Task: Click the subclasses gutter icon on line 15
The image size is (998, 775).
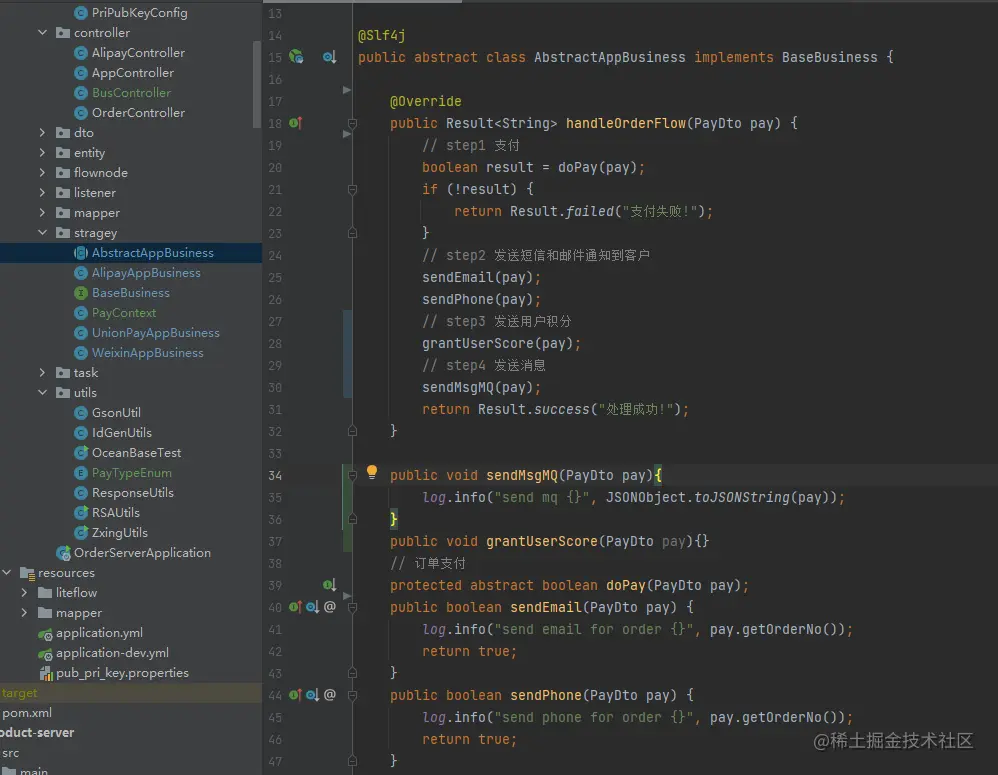Action: pyautogui.click(x=329, y=58)
